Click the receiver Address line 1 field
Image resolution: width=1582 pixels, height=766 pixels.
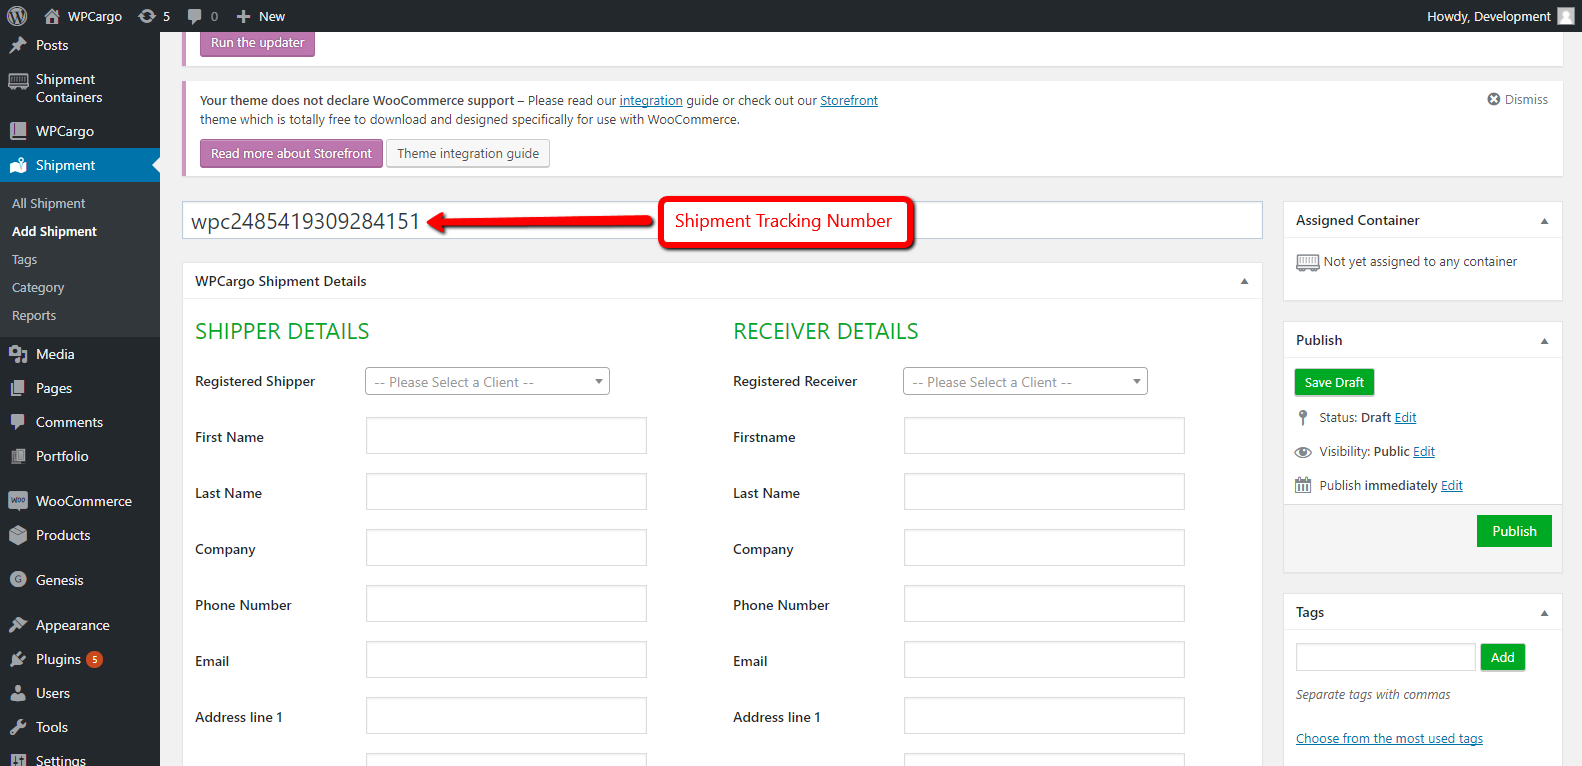[1044, 716]
